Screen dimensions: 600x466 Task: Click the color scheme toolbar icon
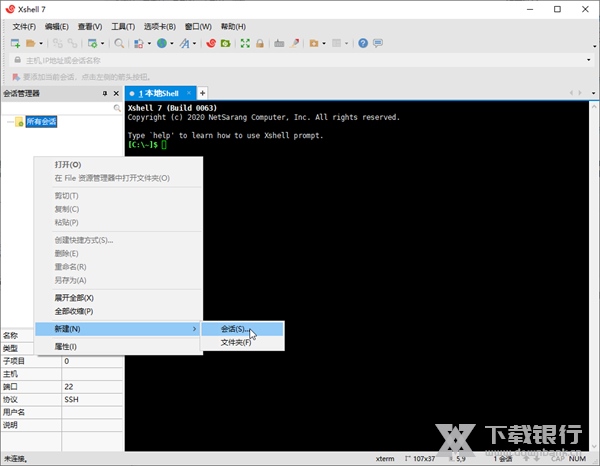[139, 43]
